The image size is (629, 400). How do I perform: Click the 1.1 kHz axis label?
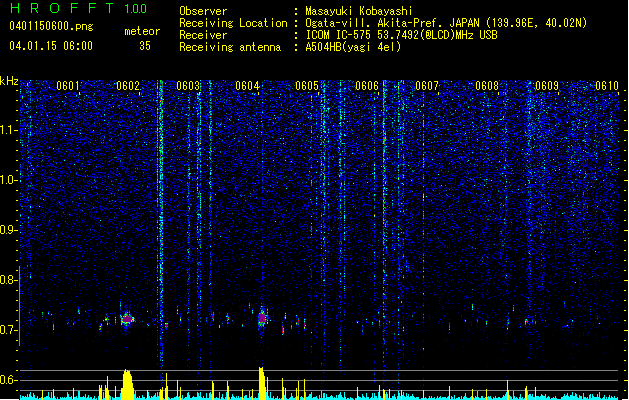coord(9,130)
